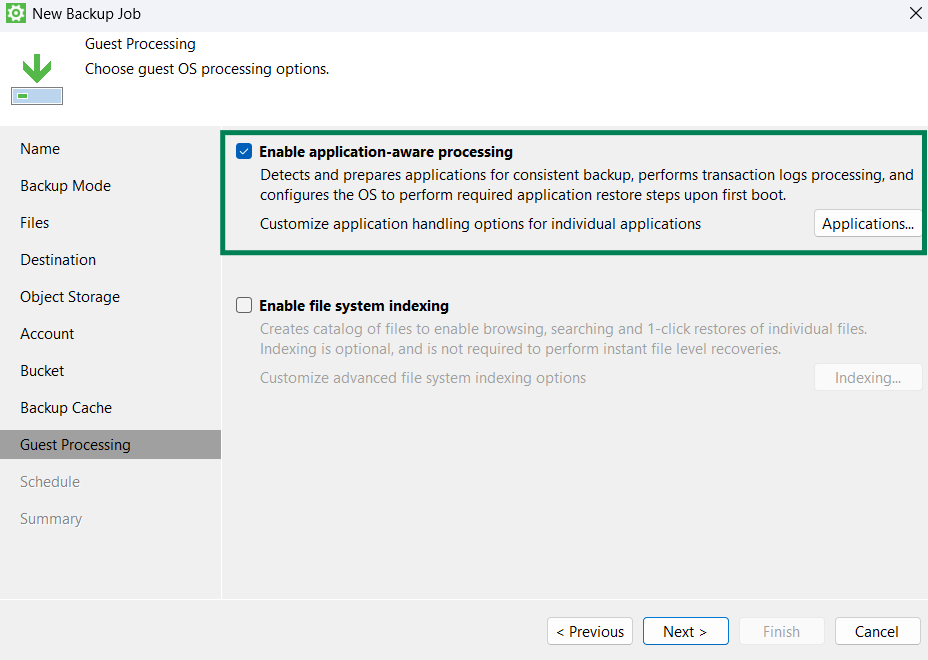This screenshot has height=660, width=928.
Task: Click the green download arrow wizard icon
Action: tap(37, 79)
